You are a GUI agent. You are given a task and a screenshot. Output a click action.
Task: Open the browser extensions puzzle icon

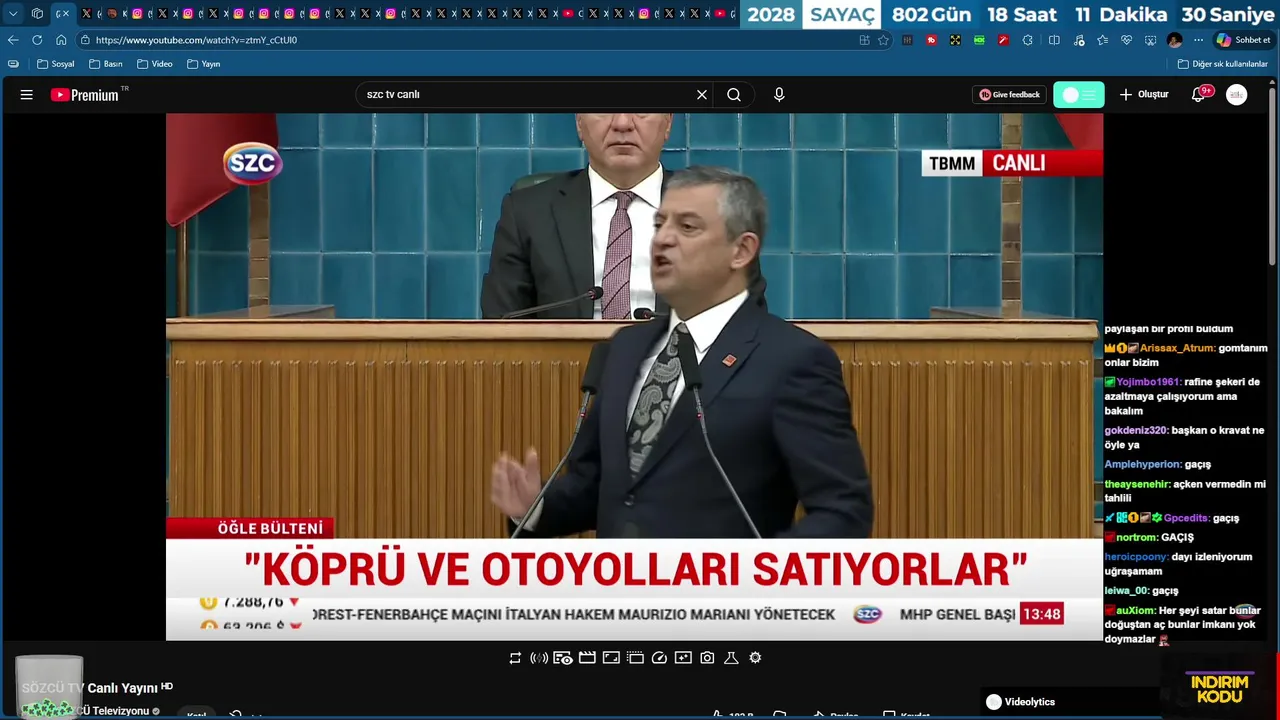tap(1027, 40)
